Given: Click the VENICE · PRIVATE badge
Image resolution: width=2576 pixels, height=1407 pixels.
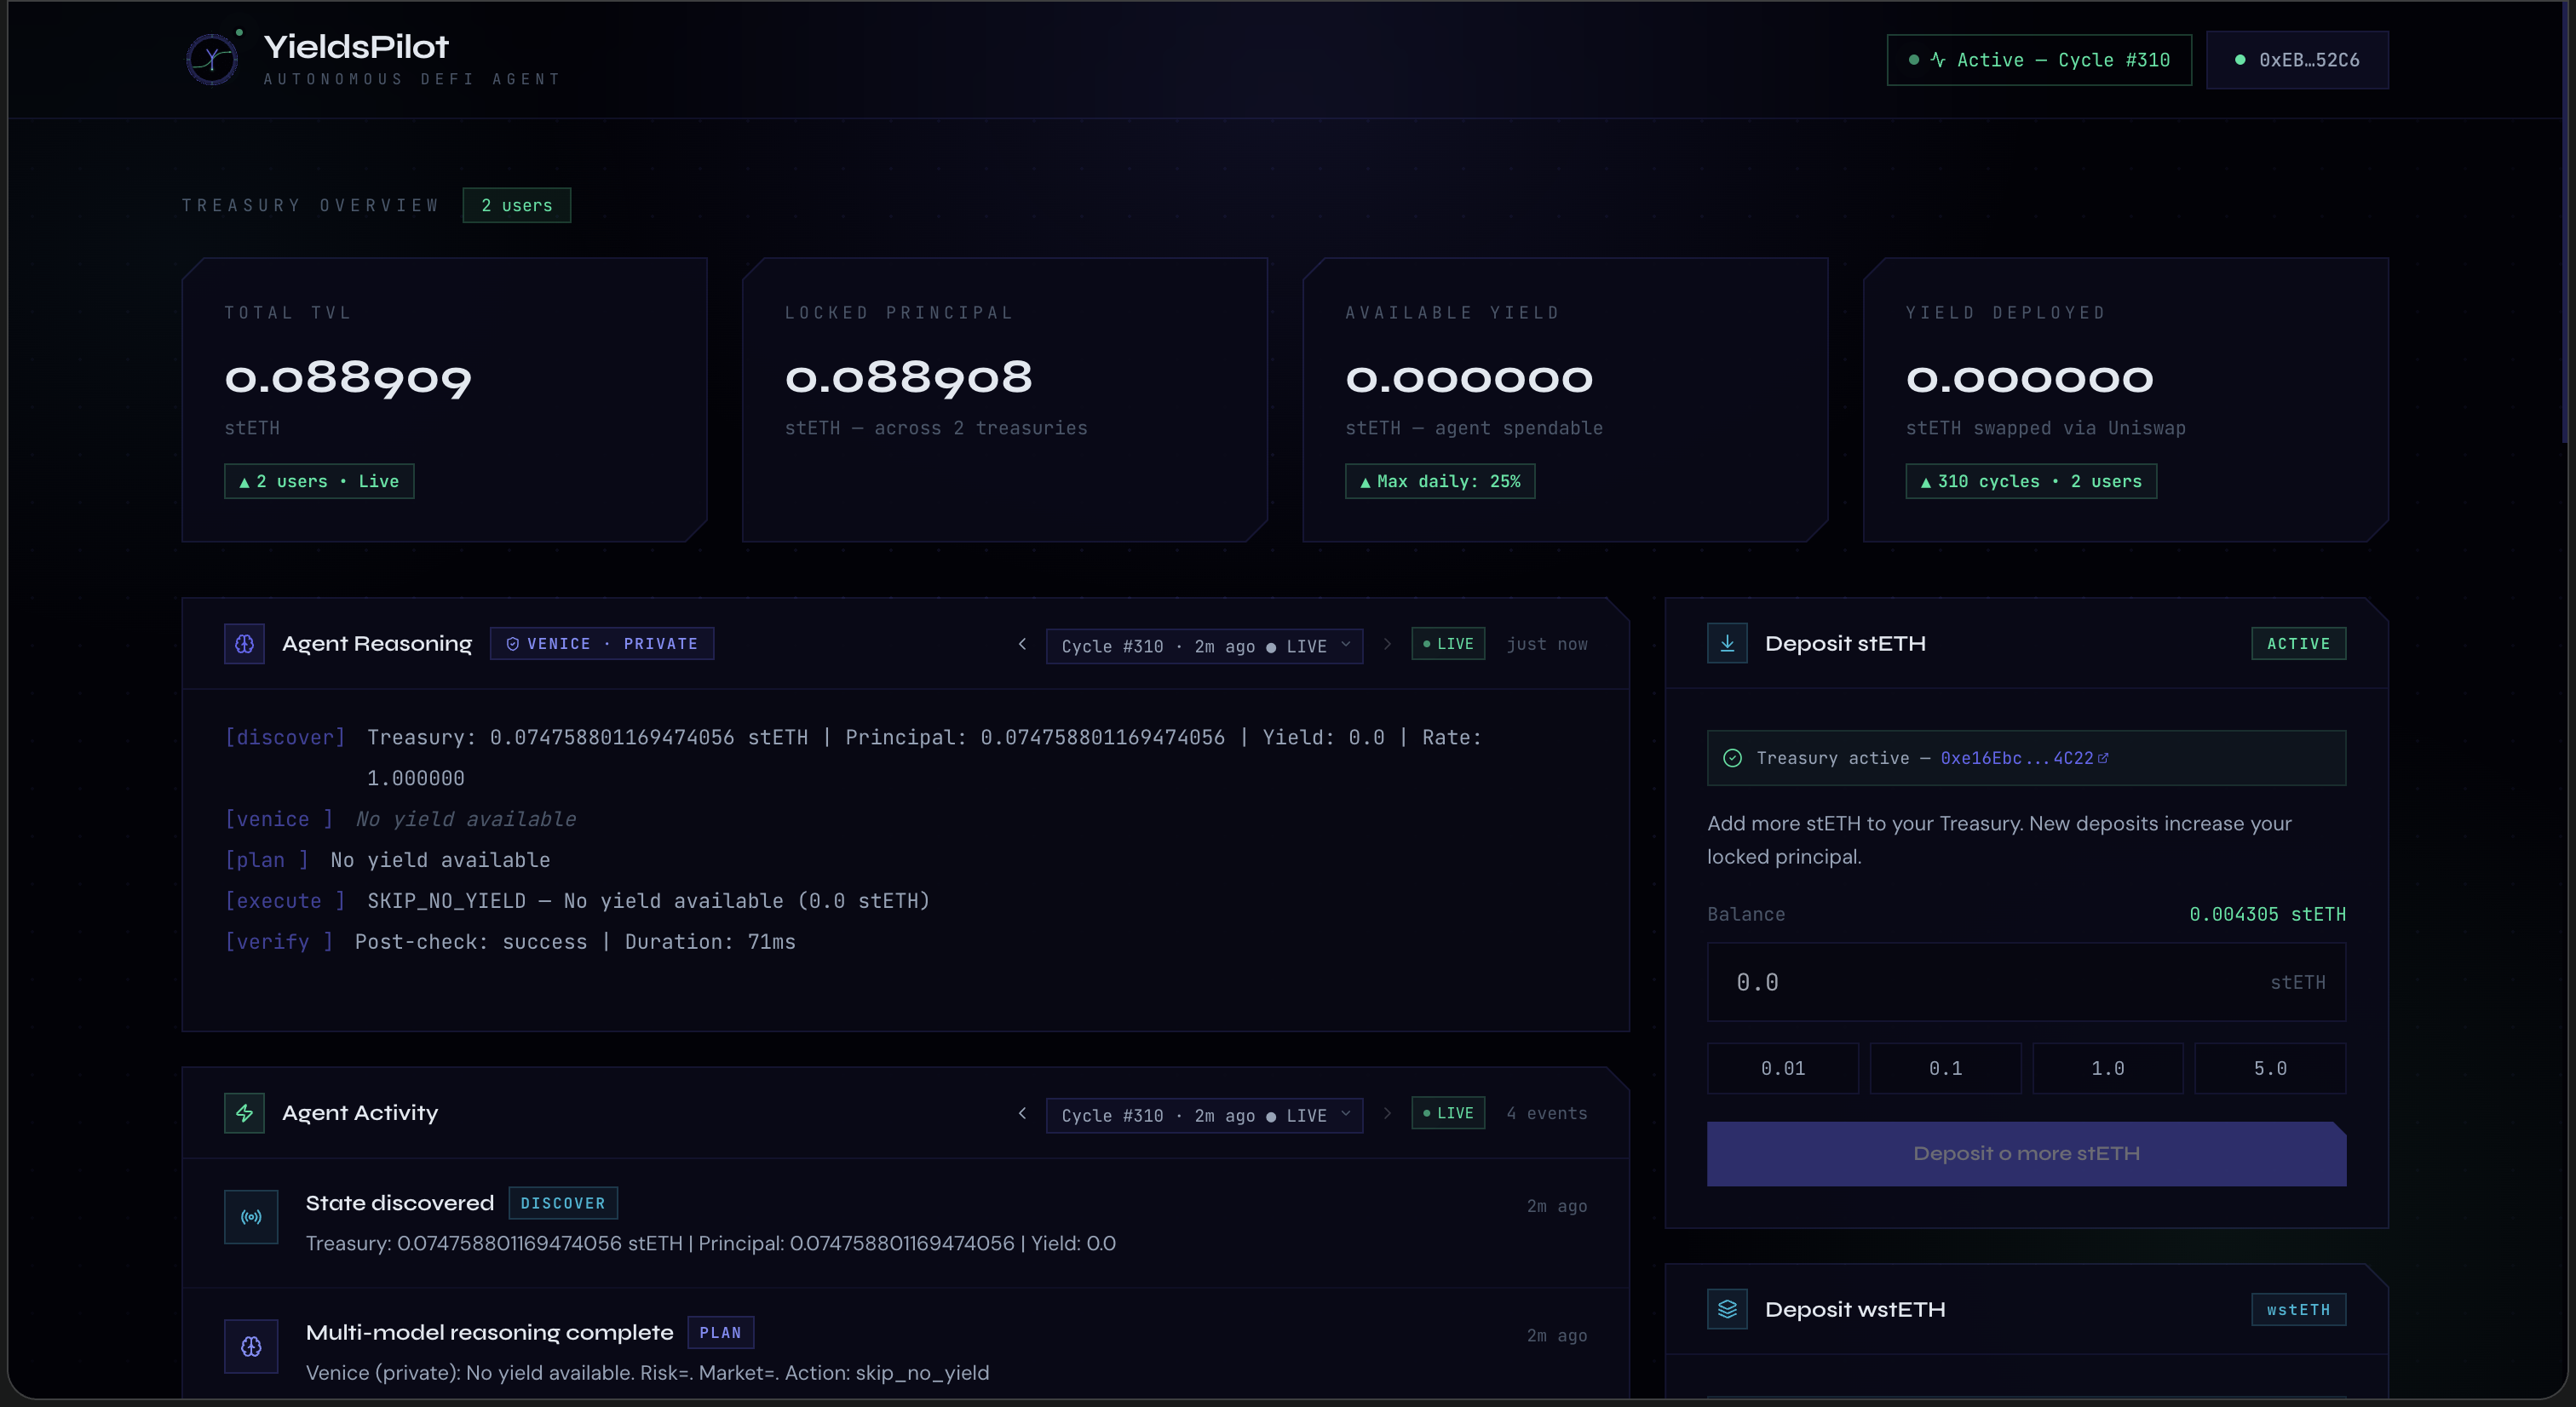Looking at the screenshot, I should tap(602, 644).
